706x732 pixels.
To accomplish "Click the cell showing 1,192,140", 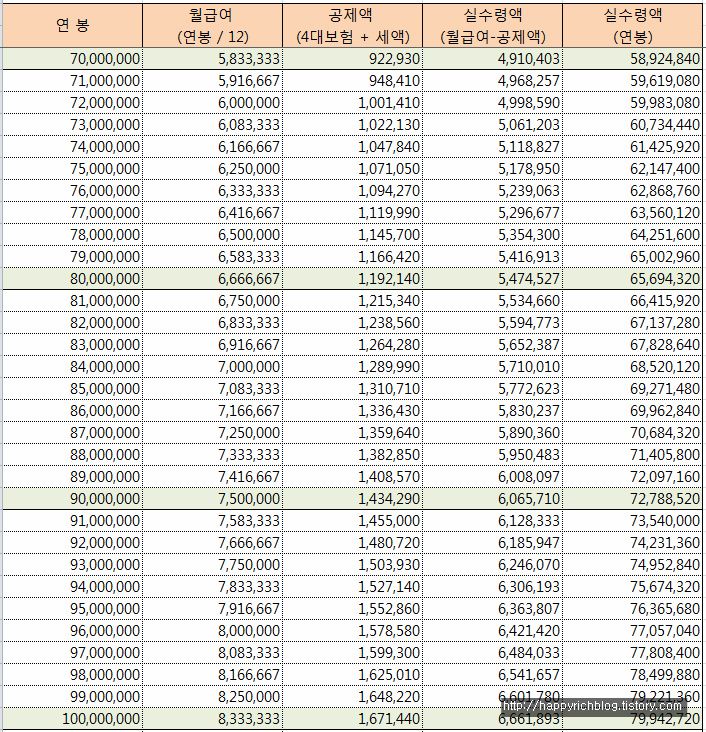I will point(353,279).
